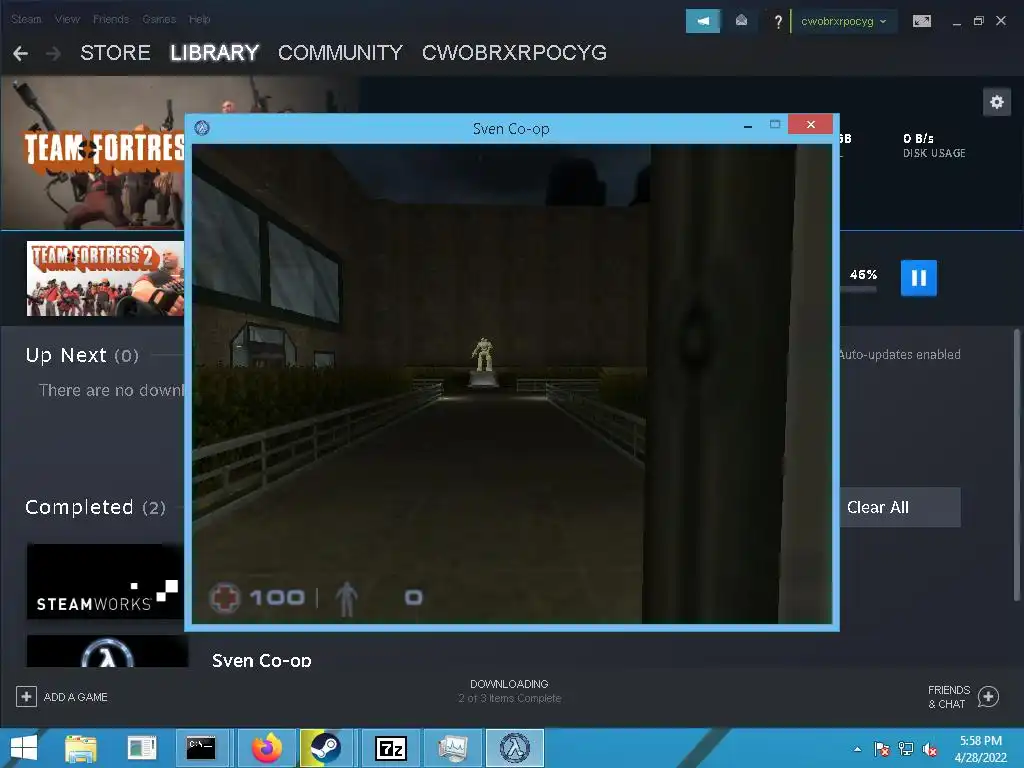The width and height of the screenshot is (1024, 768).
Task: Click the Completed (2) heading
Action: (95, 507)
